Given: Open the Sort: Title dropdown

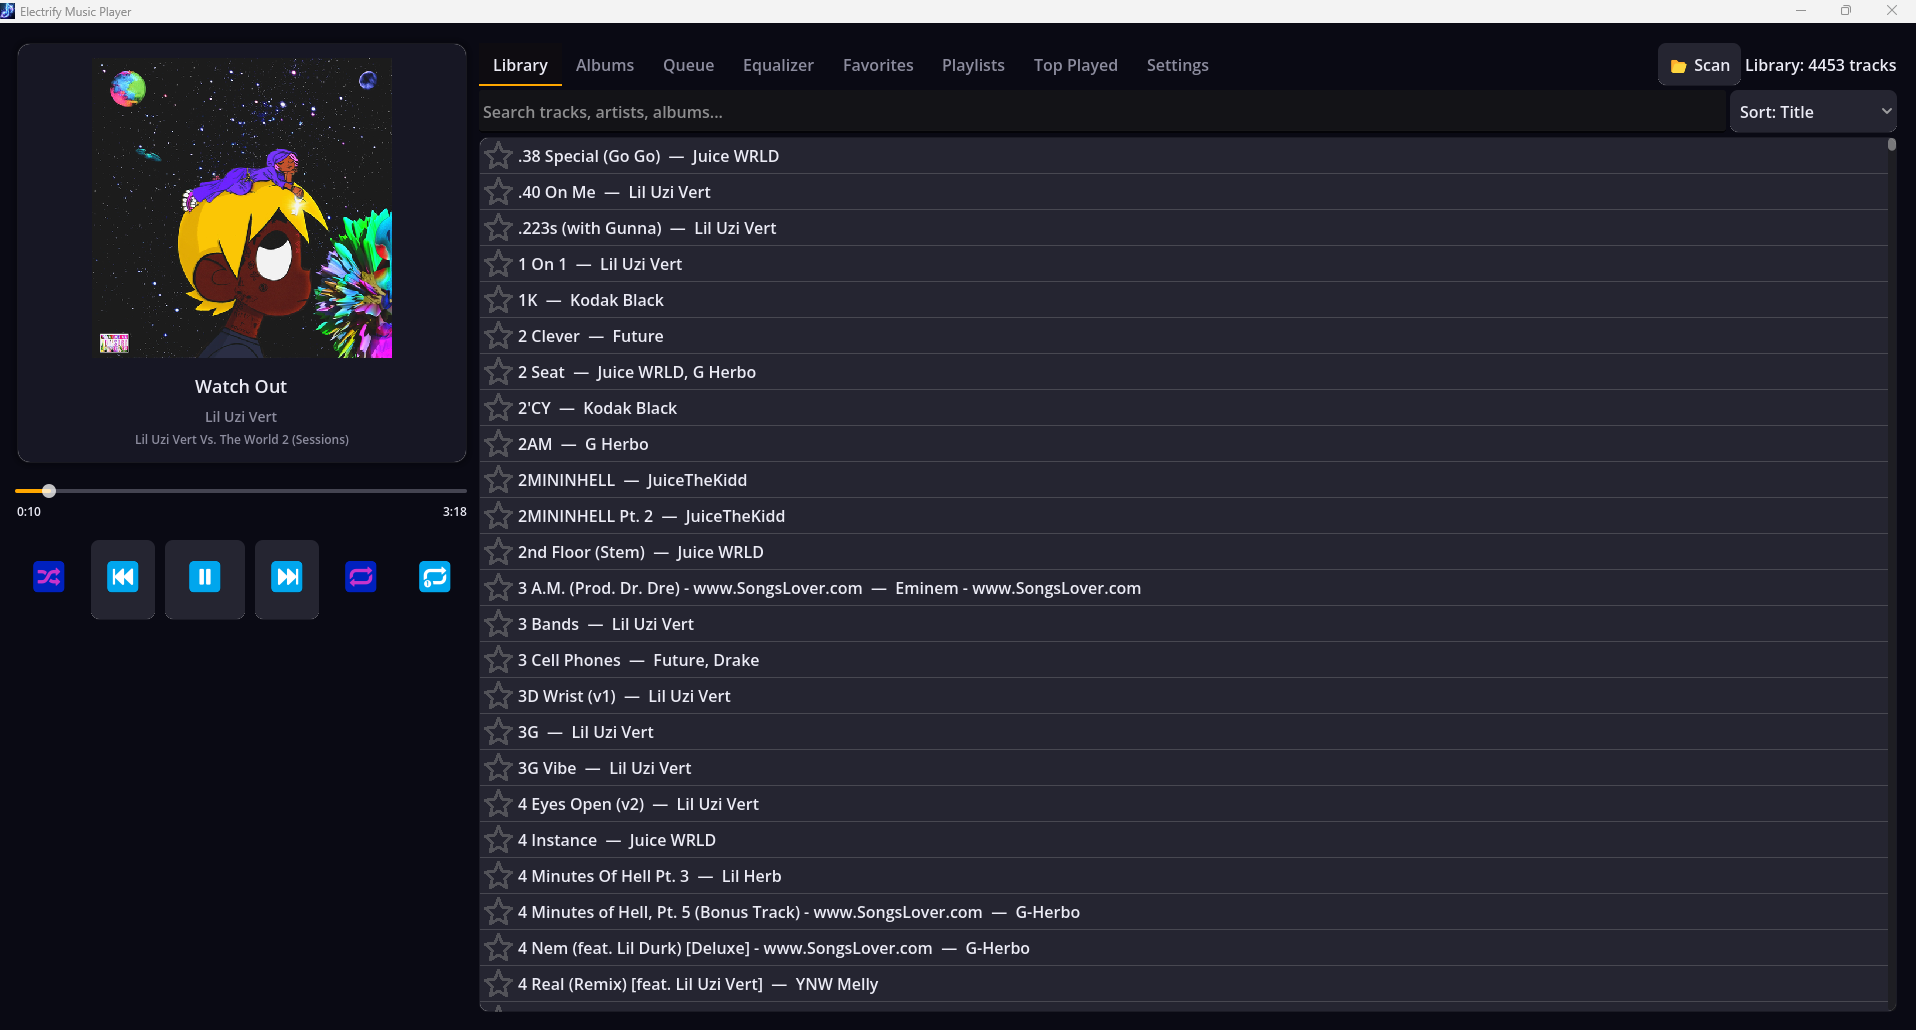Looking at the screenshot, I should click(x=1813, y=112).
